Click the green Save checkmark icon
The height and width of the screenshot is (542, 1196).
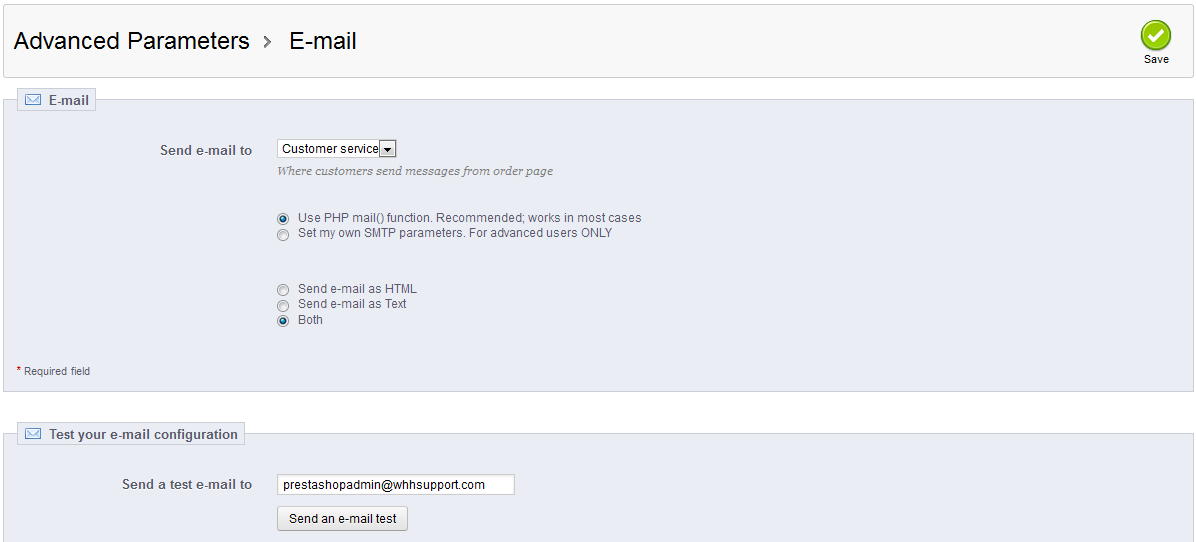1156,36
